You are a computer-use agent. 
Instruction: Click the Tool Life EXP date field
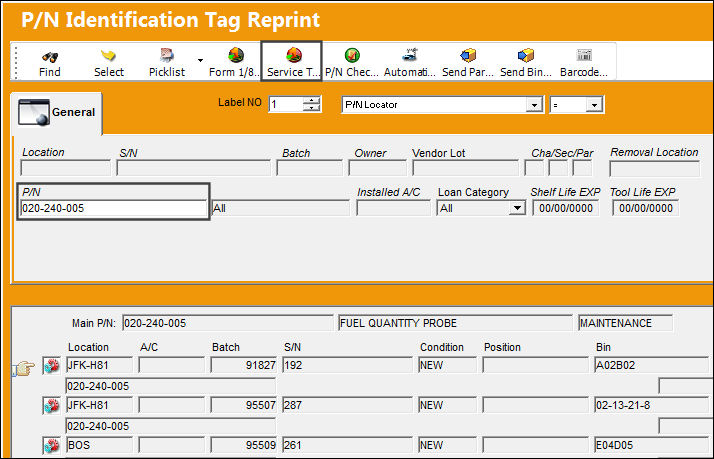click(645, 208)
